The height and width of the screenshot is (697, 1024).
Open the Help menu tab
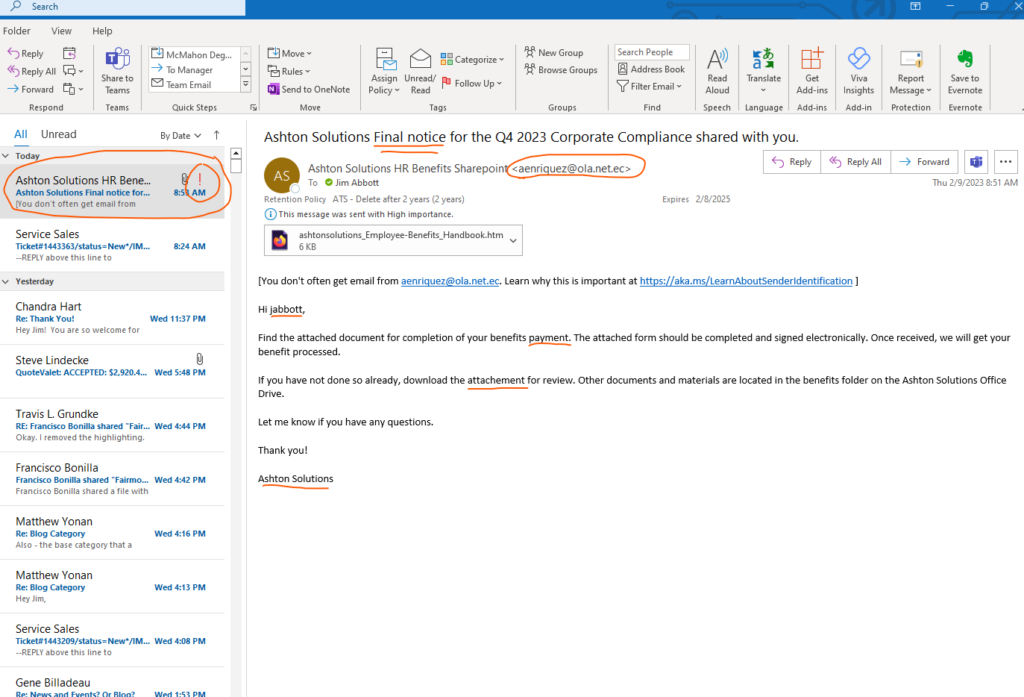click(102, 31)
